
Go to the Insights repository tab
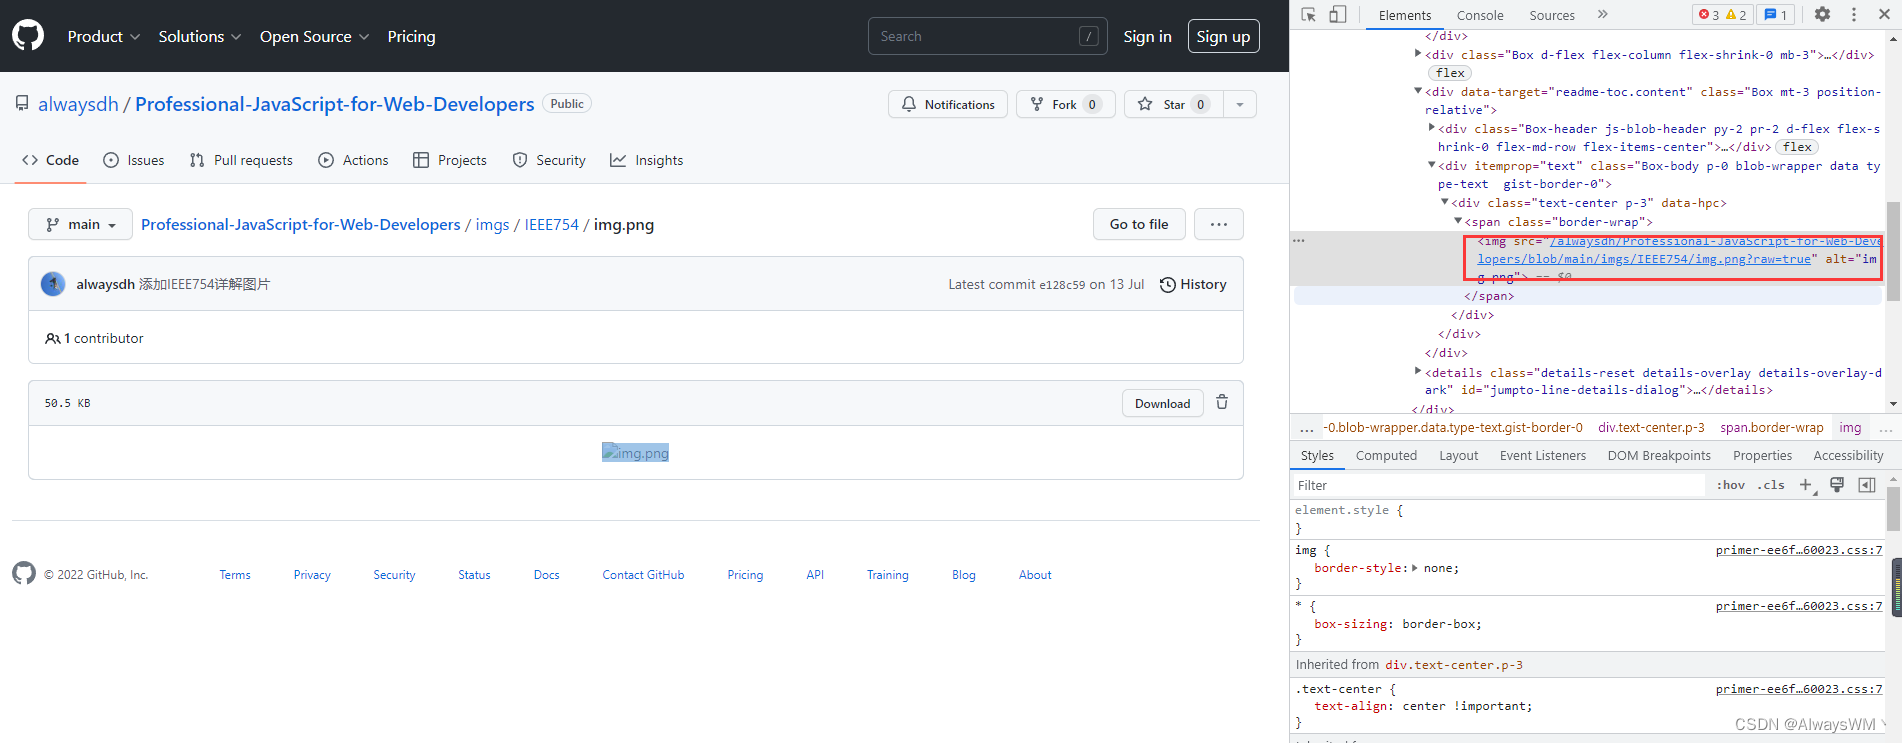(x=647, y=160)
